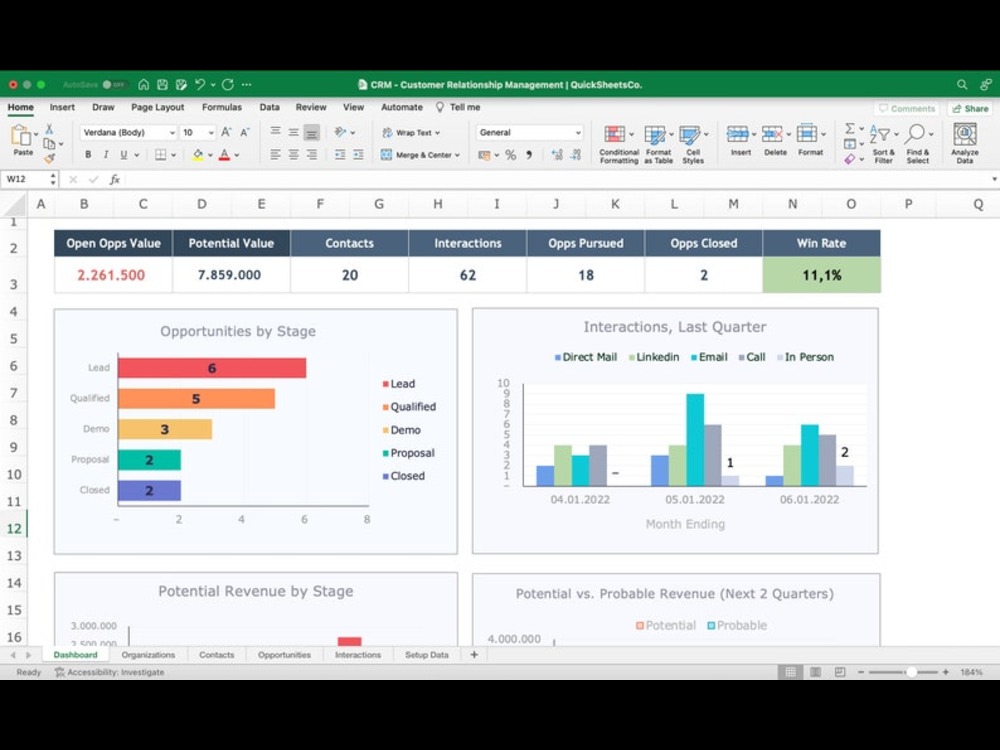Switch to Normal view in status bar
Screen dimensions: 1000x750
(x=790, y=672)
